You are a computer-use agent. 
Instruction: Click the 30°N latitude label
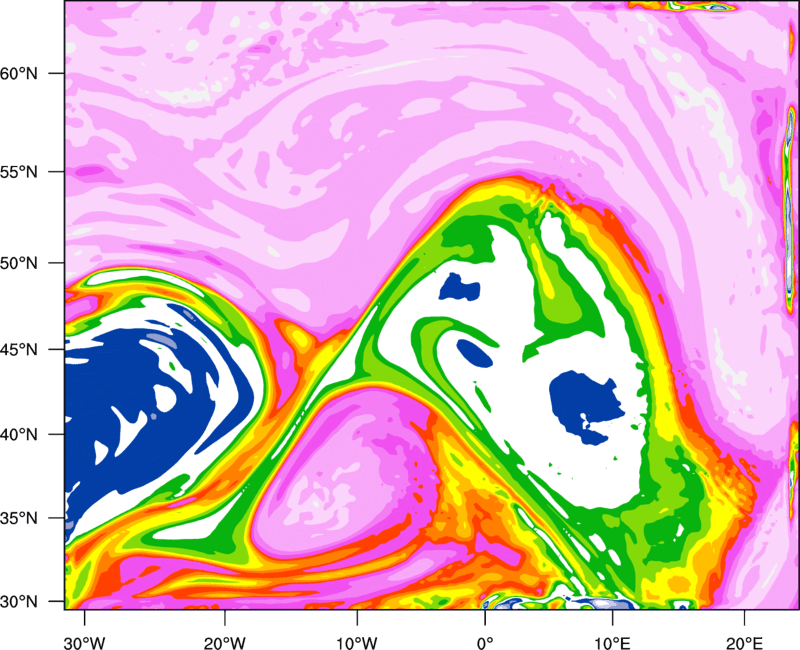pyautogui.click(x=19, y=602)
